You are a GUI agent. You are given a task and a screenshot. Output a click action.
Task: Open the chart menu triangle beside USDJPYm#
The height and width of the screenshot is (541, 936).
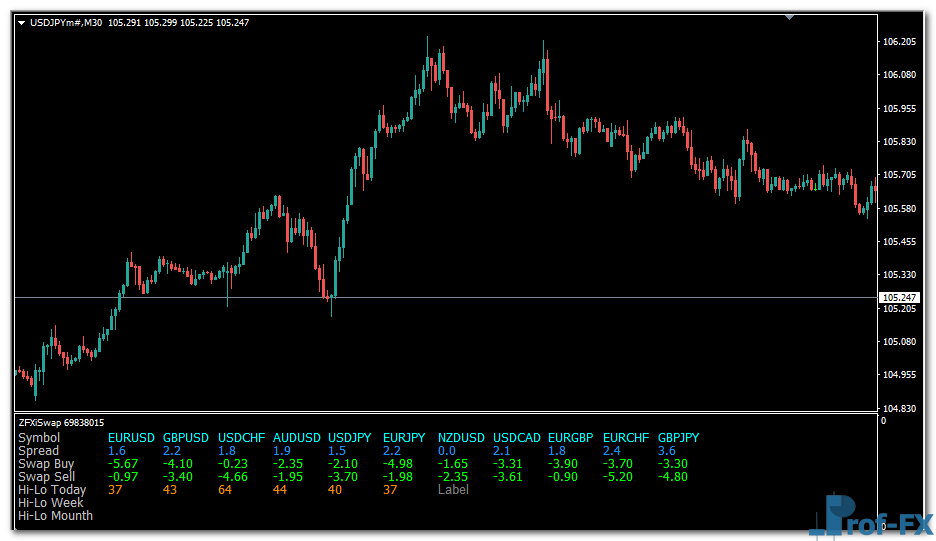(x=22, y=22)
